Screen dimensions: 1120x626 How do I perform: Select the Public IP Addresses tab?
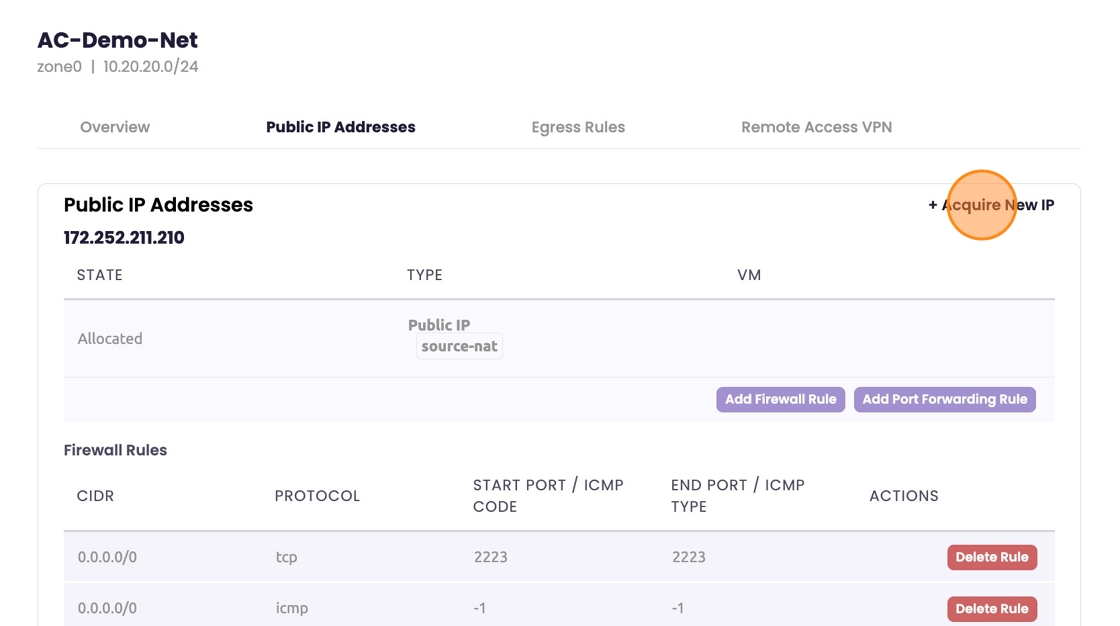coord(340,127)
